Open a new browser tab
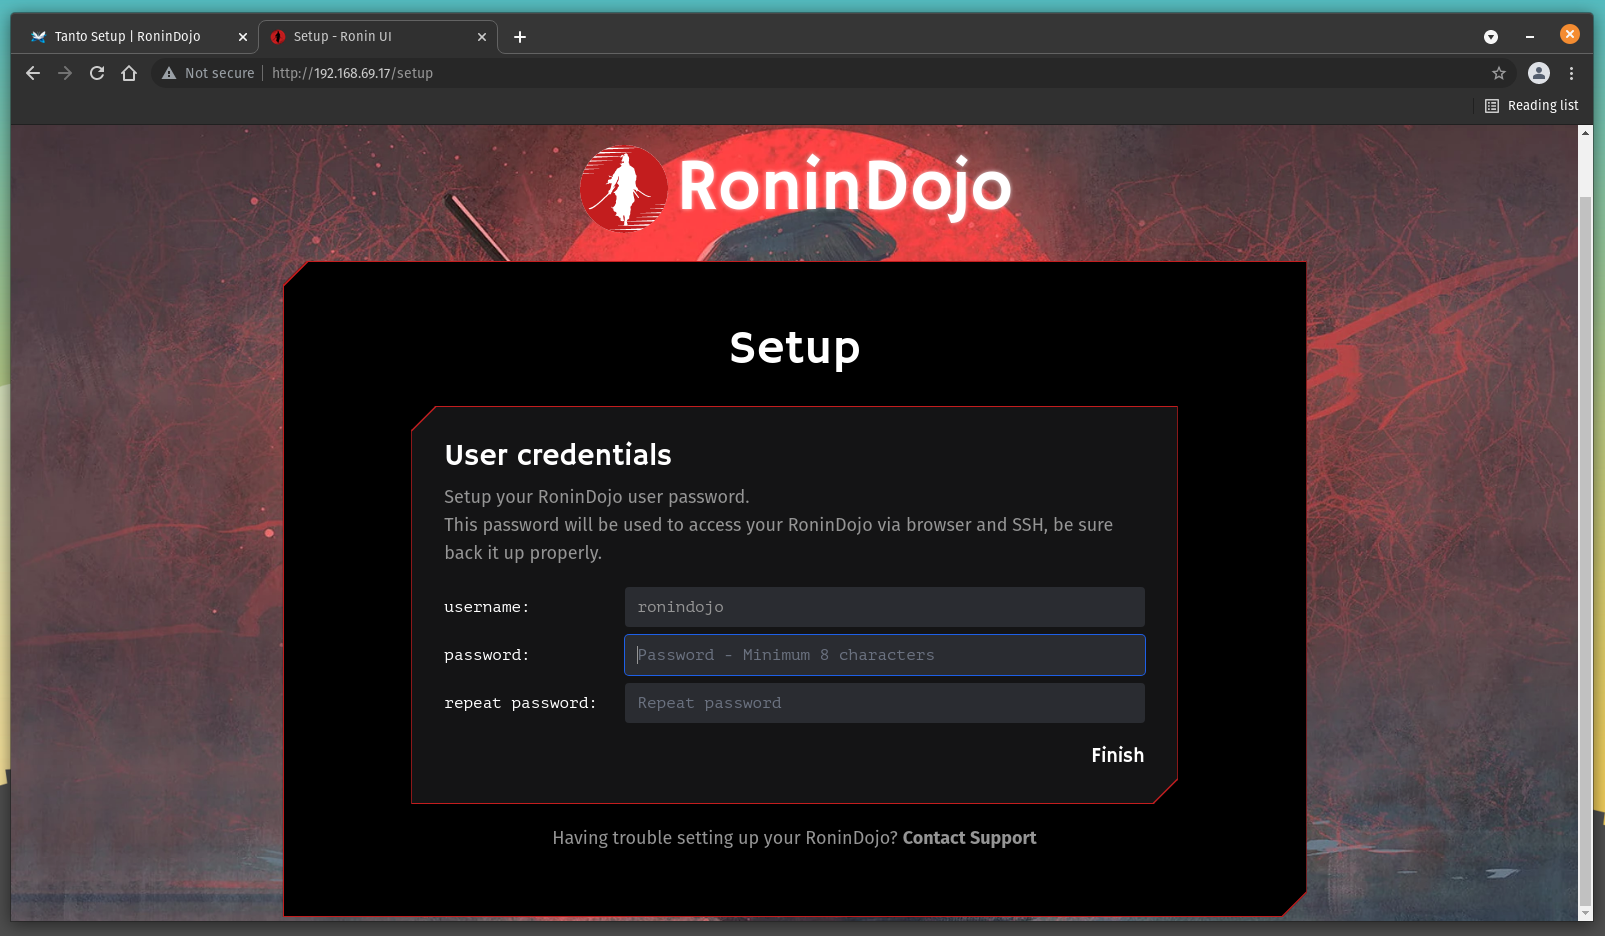The height and width of the screenshot is (936, 1605). 520,37
